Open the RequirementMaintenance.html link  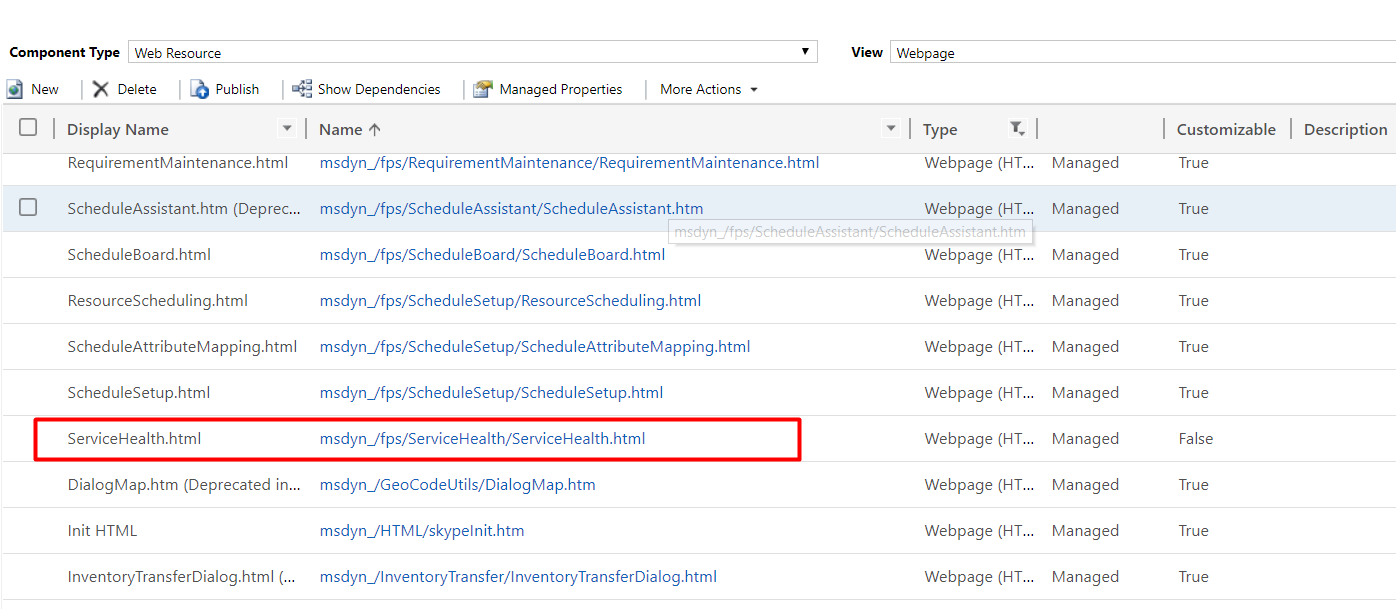point(569,162)
